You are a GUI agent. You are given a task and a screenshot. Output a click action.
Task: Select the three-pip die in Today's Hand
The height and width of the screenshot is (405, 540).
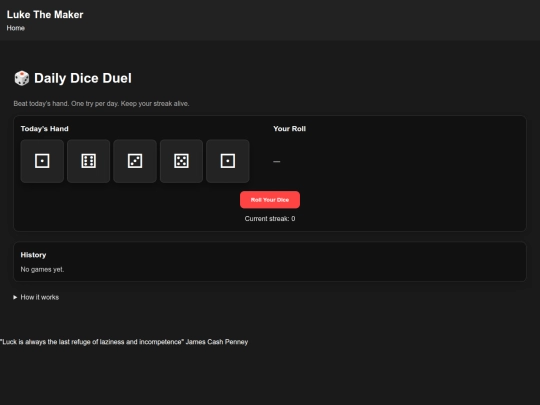click(135, 161)
